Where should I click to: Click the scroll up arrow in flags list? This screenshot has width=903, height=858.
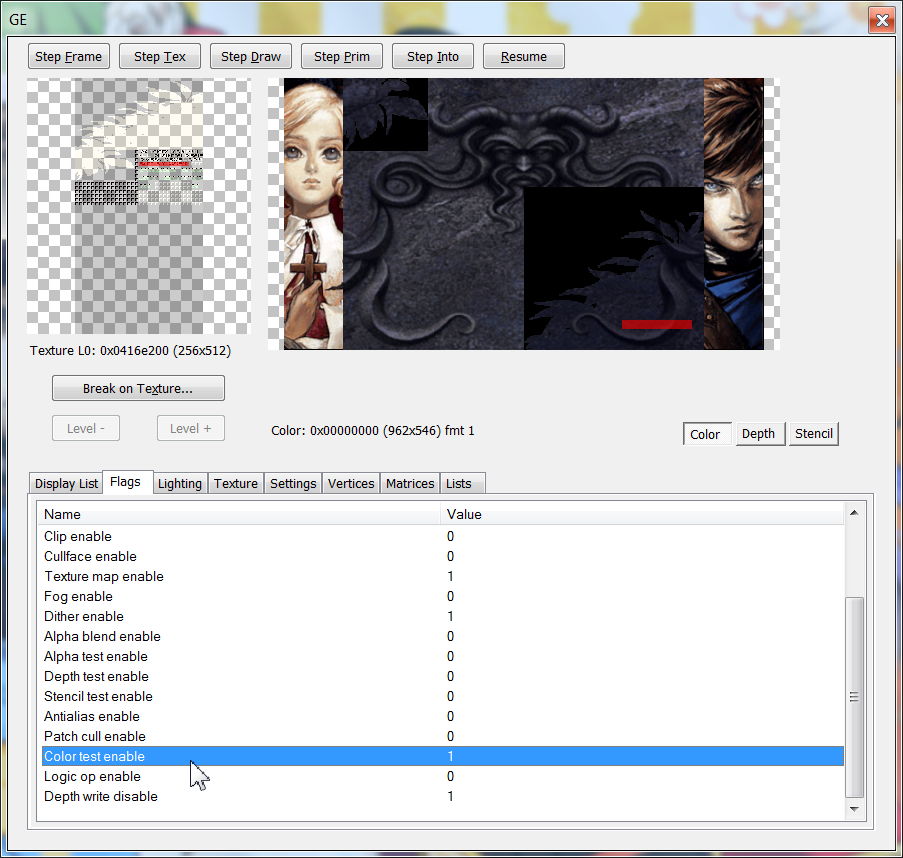pyautogui.click(x=854, y=513)
